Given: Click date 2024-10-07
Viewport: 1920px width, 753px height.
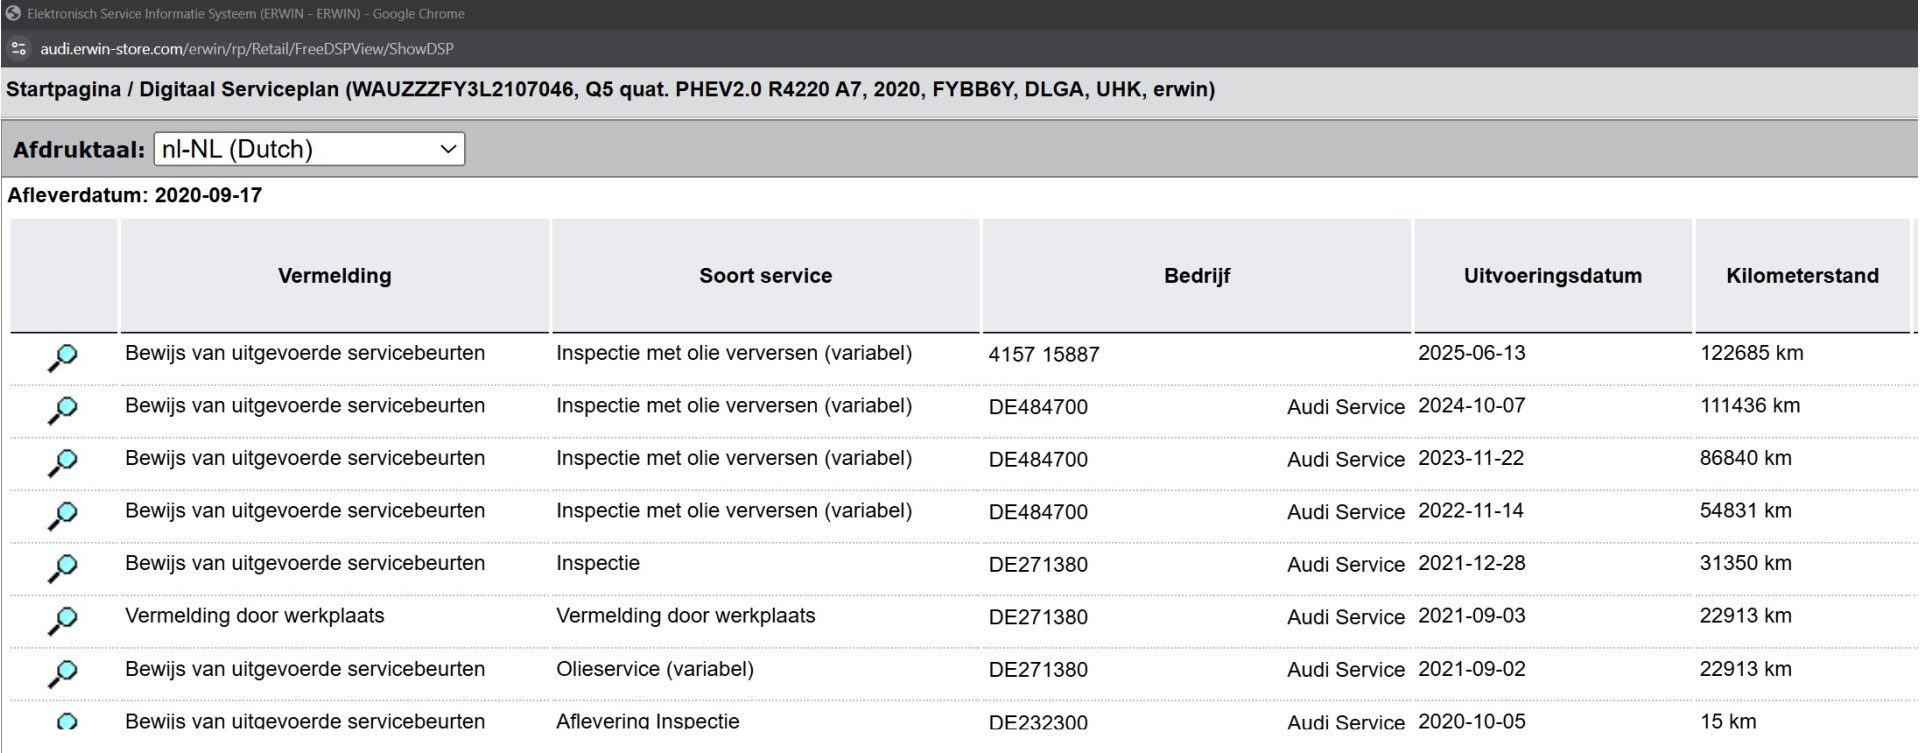Looking at the screenshot, I should [x=1472, y=406].
